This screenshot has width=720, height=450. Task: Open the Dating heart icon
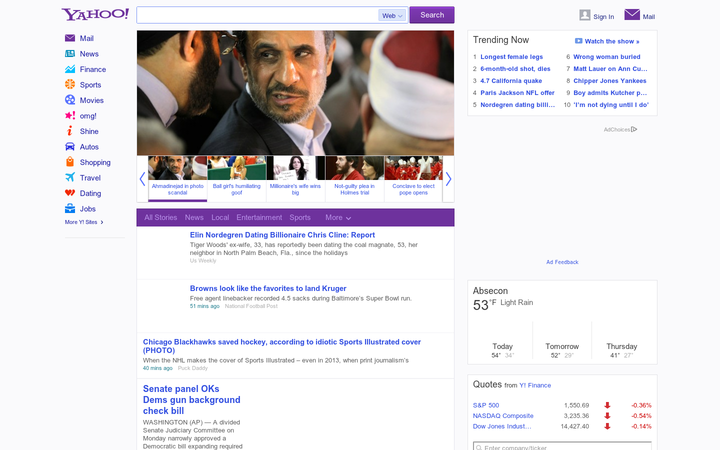pos(70,193)
